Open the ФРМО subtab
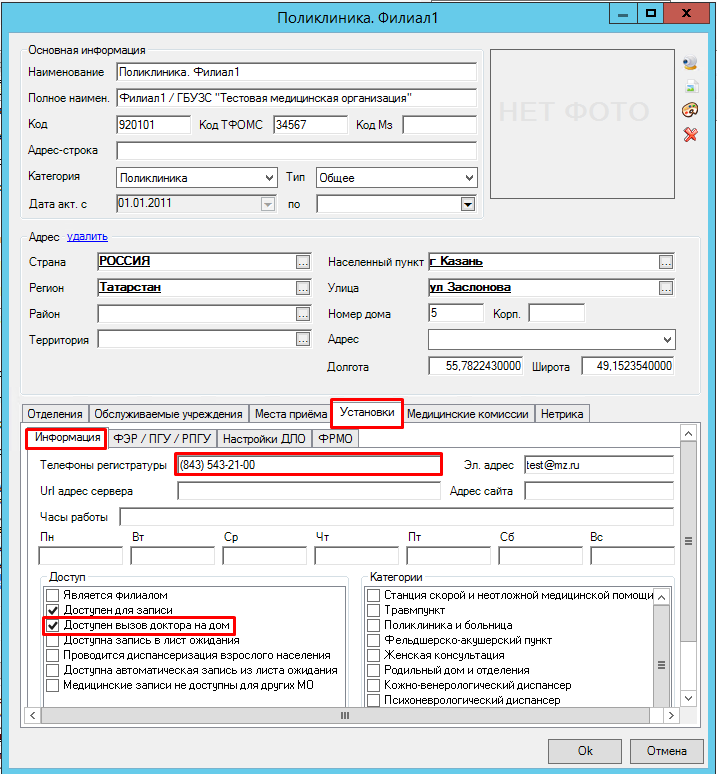The width and height of the screenshot is (717, 774). point(335,439)
